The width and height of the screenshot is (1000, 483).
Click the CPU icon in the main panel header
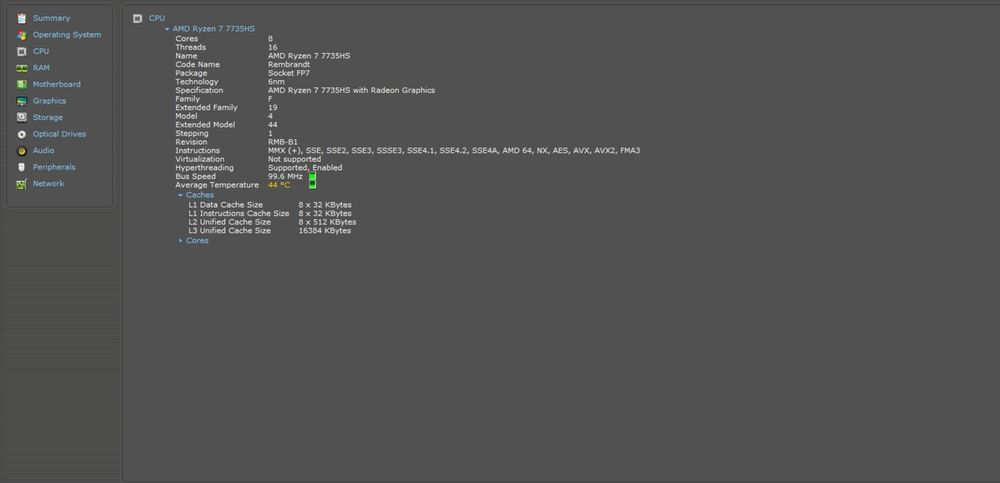pyautogui.click(x=137, y=19)
